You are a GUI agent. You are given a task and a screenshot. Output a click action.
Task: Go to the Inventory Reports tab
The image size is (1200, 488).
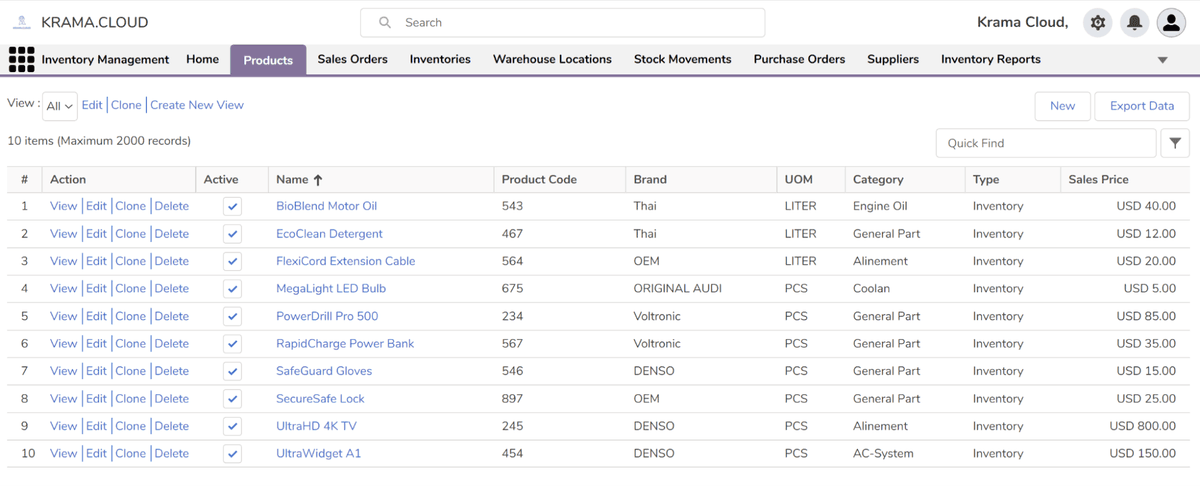(990, 59)
